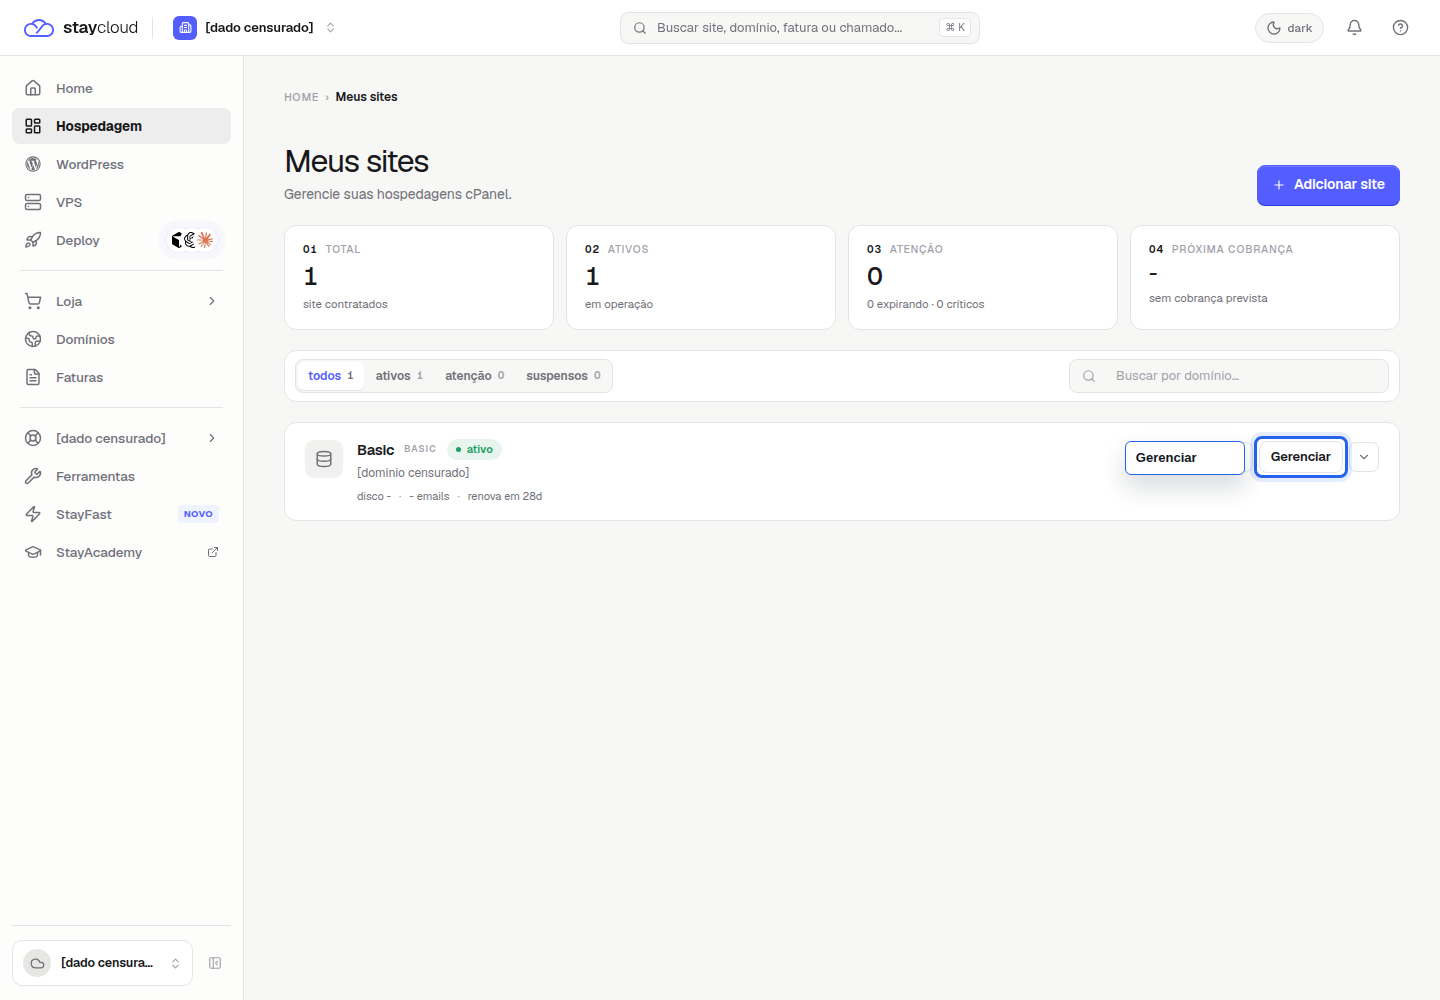Toggle dark mode

(x=1289, y=28)
